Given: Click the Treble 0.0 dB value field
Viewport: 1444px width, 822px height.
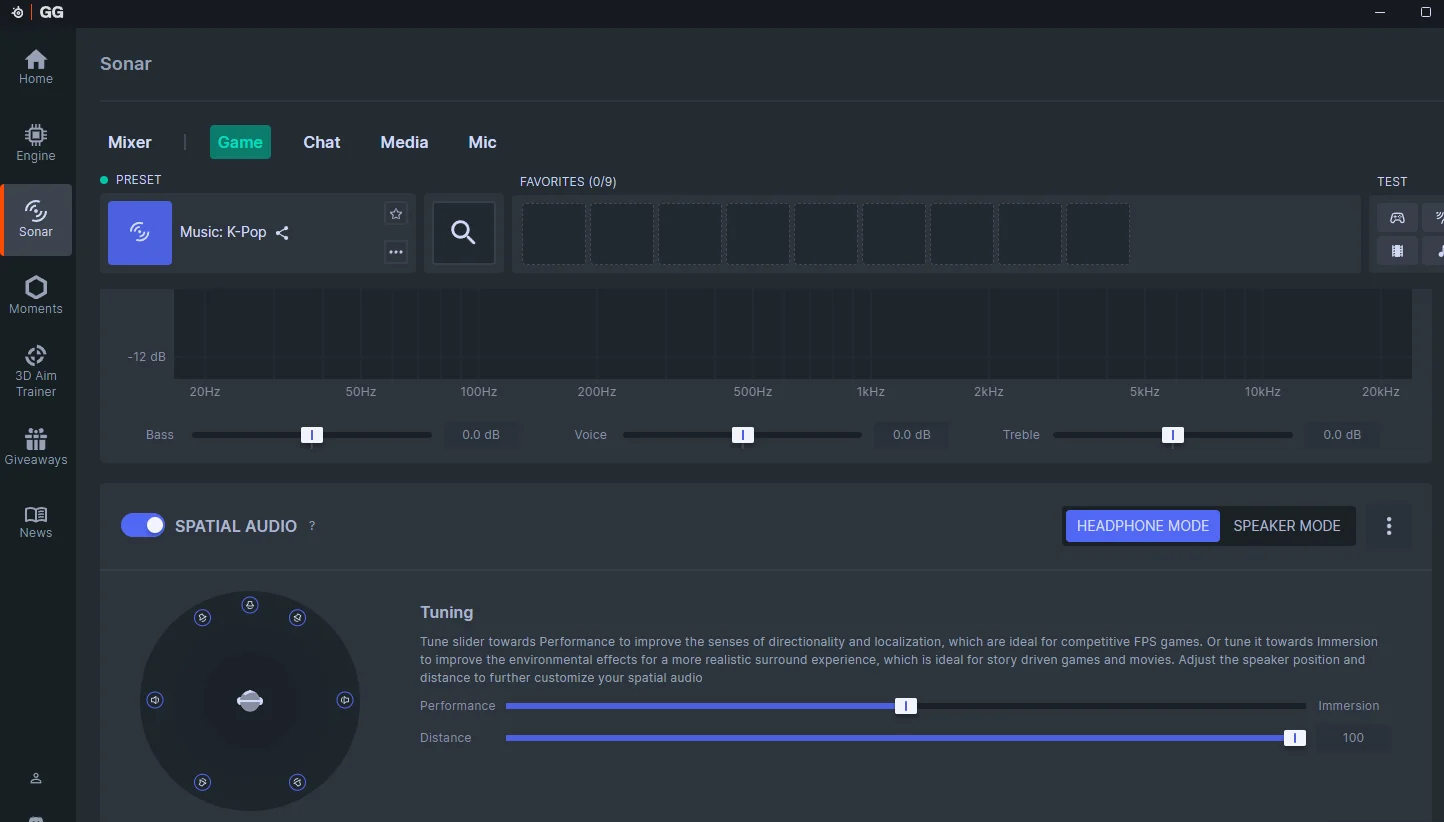Looking at the screenshot, I should coord(1342,435).
